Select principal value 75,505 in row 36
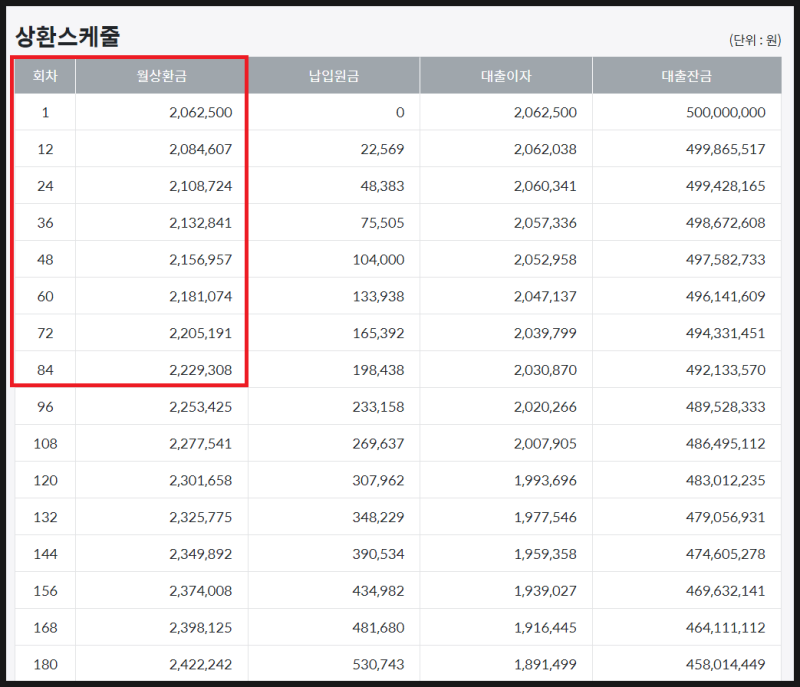The image size is (800, 687). pyautogui.click(x=382, y=223)
